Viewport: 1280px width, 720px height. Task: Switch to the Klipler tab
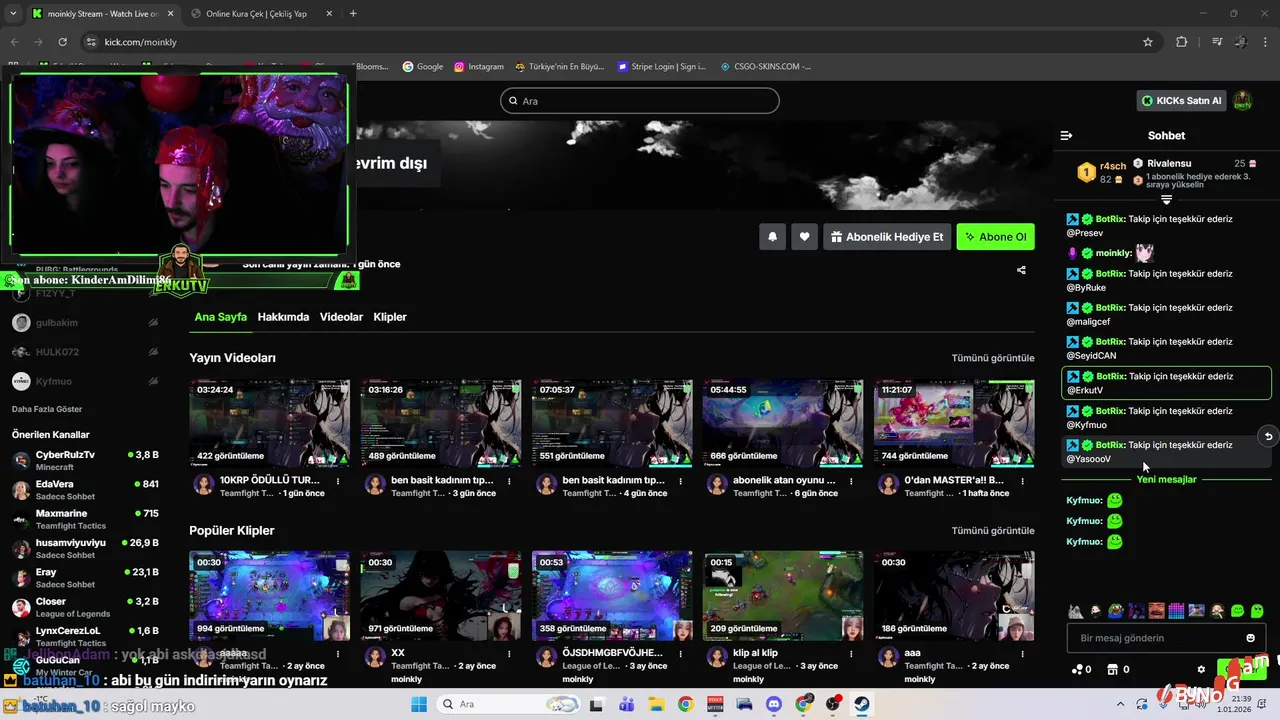pyautogui.click(x=390, y=317)
